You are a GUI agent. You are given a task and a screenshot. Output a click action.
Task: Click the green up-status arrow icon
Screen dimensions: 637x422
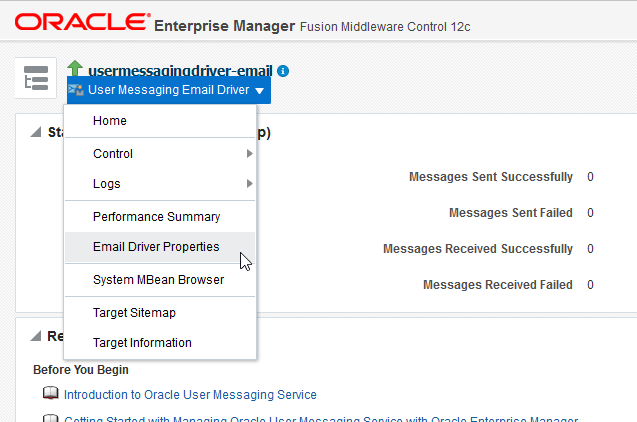(75, 68)
